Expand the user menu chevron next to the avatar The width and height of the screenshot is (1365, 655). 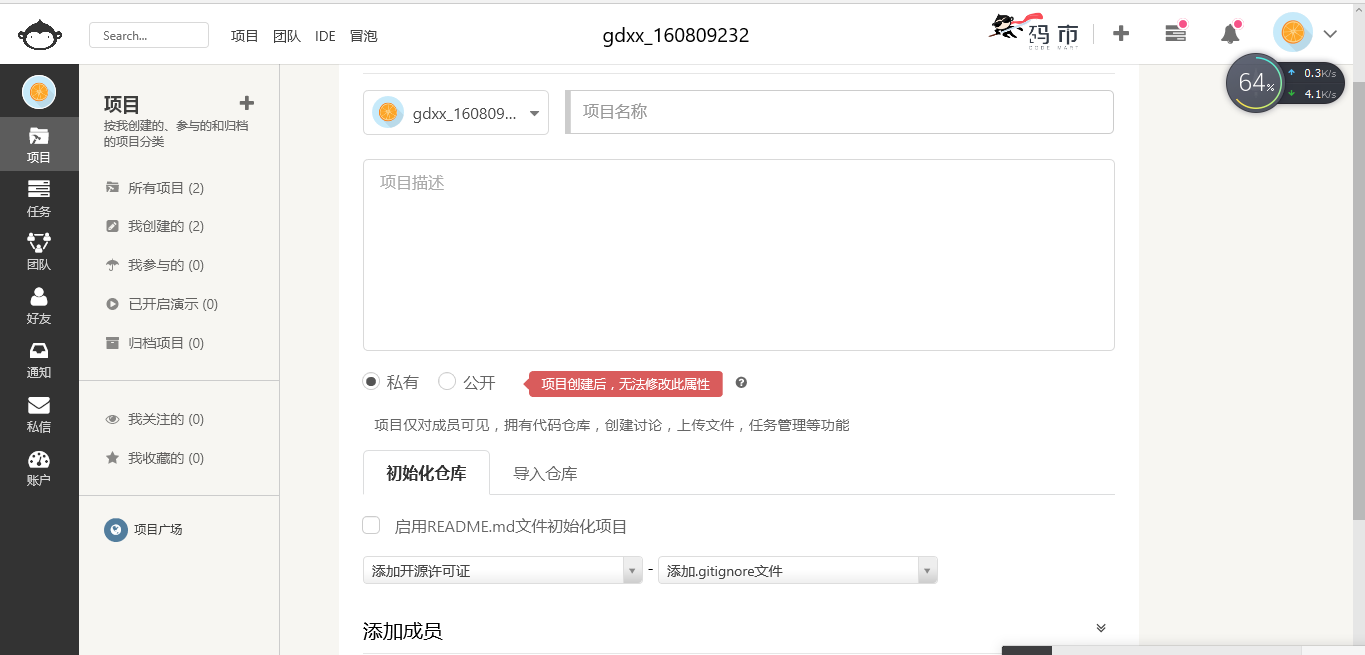tap(1330, 34)
